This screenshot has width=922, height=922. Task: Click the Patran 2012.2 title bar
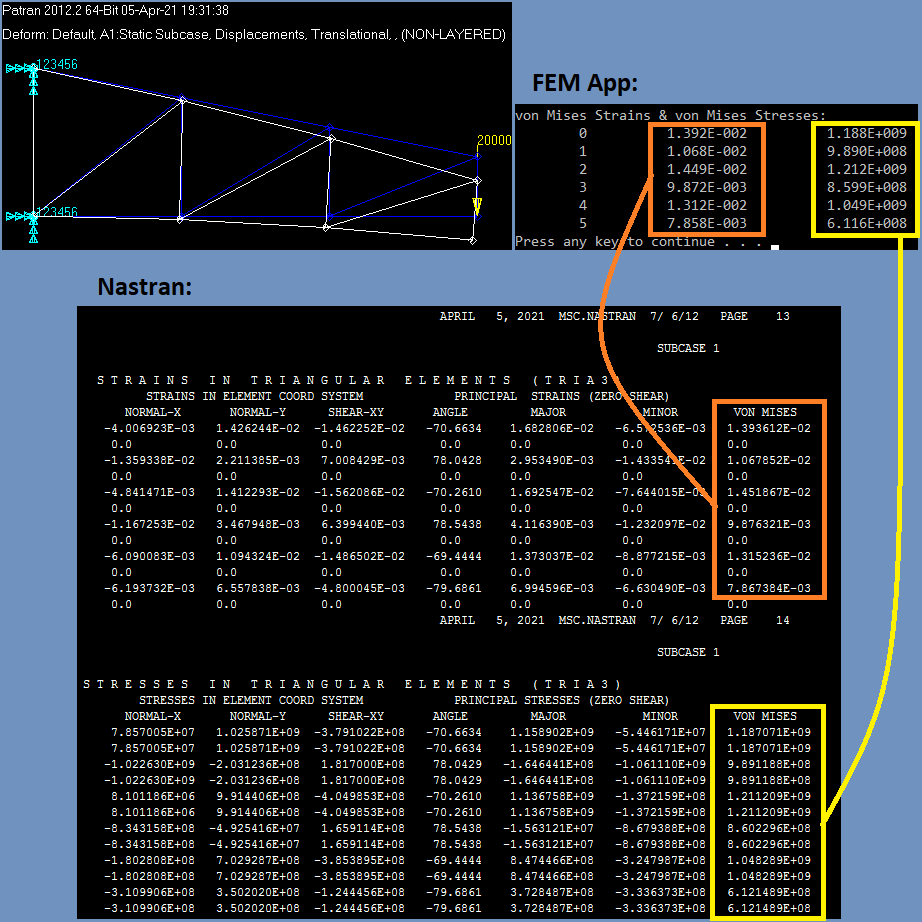tap(120, 8)
